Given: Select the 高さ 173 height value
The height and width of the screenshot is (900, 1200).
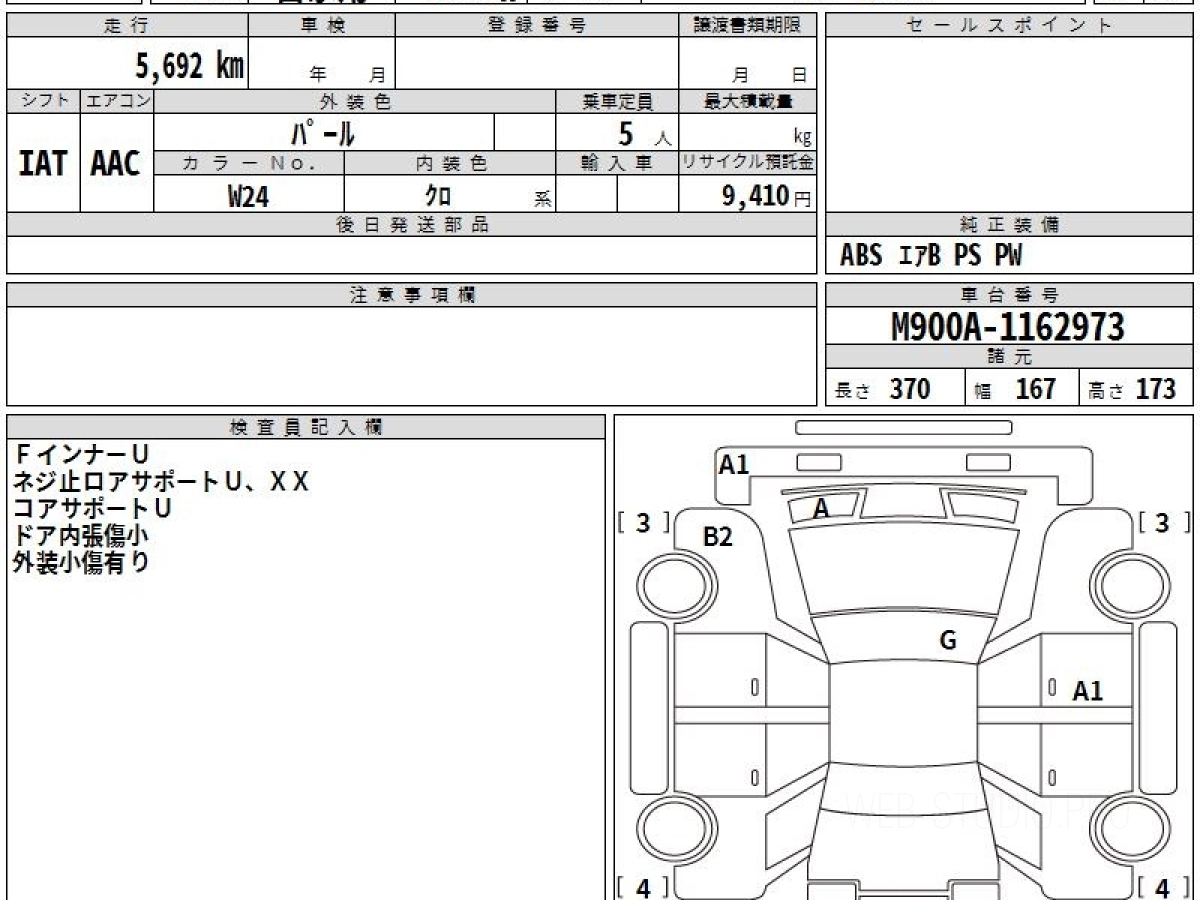Looking at the screenshot, I should (x=1132, y=389).
